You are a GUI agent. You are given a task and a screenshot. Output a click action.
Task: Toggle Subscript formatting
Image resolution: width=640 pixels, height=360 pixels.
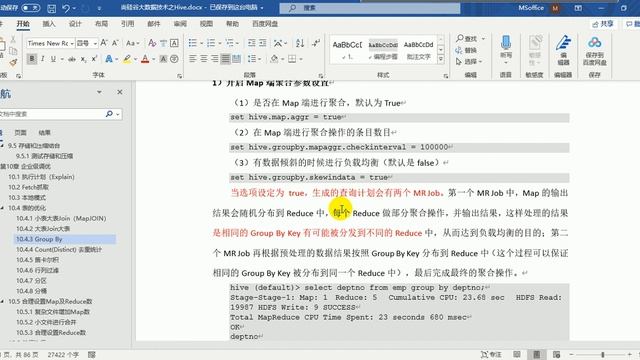coord(83,59)
